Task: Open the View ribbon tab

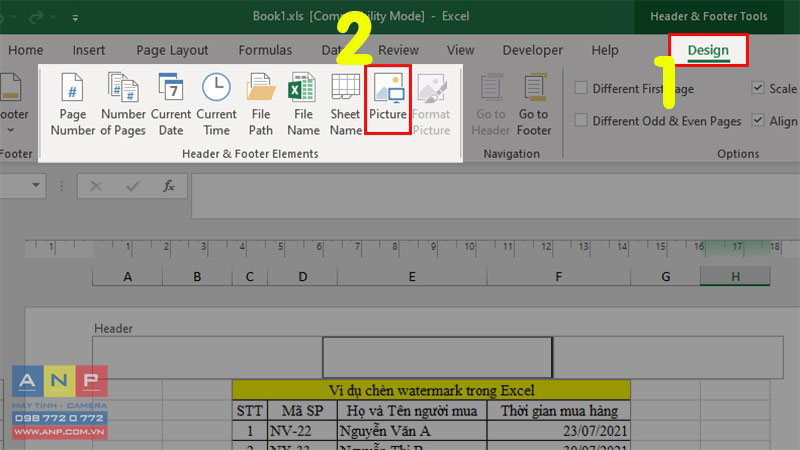Action: [460, 50]
